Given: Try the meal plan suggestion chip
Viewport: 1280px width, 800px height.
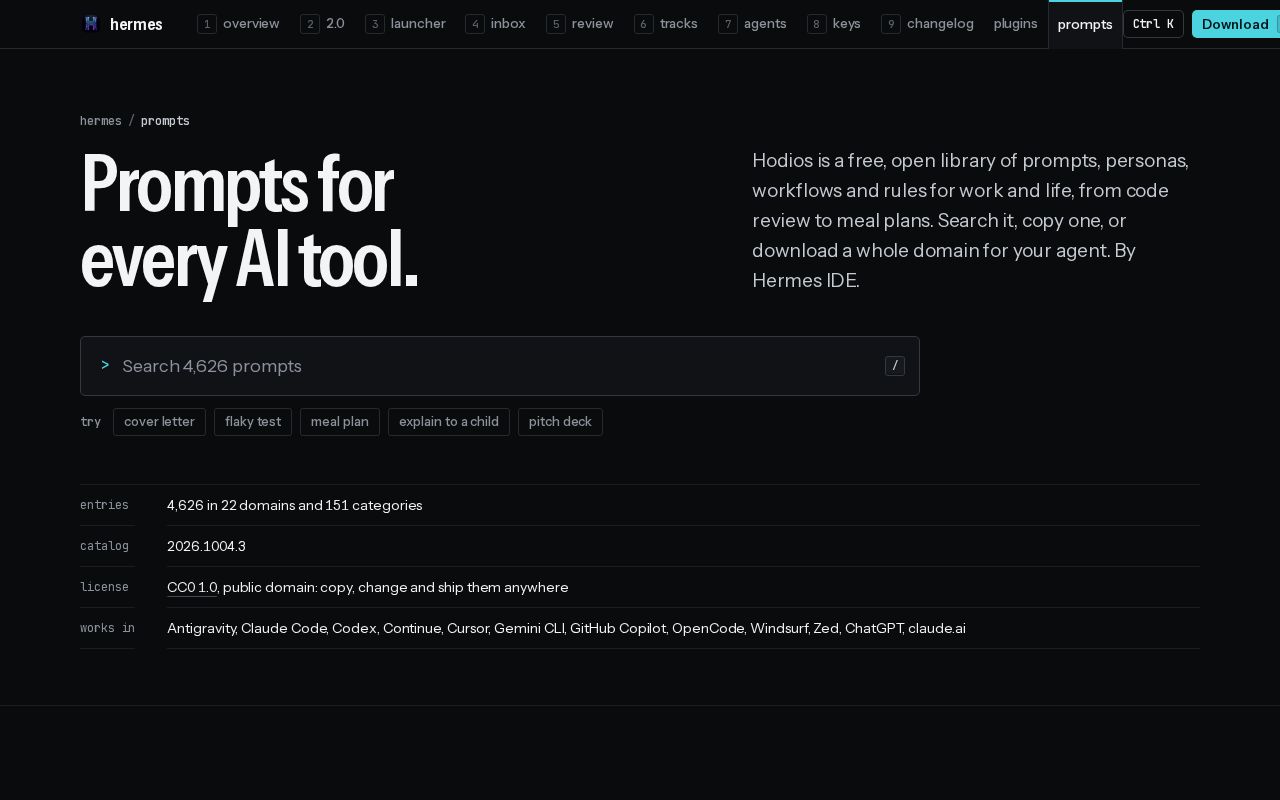Looking at the screenshot, I should (x=340, y=422).
